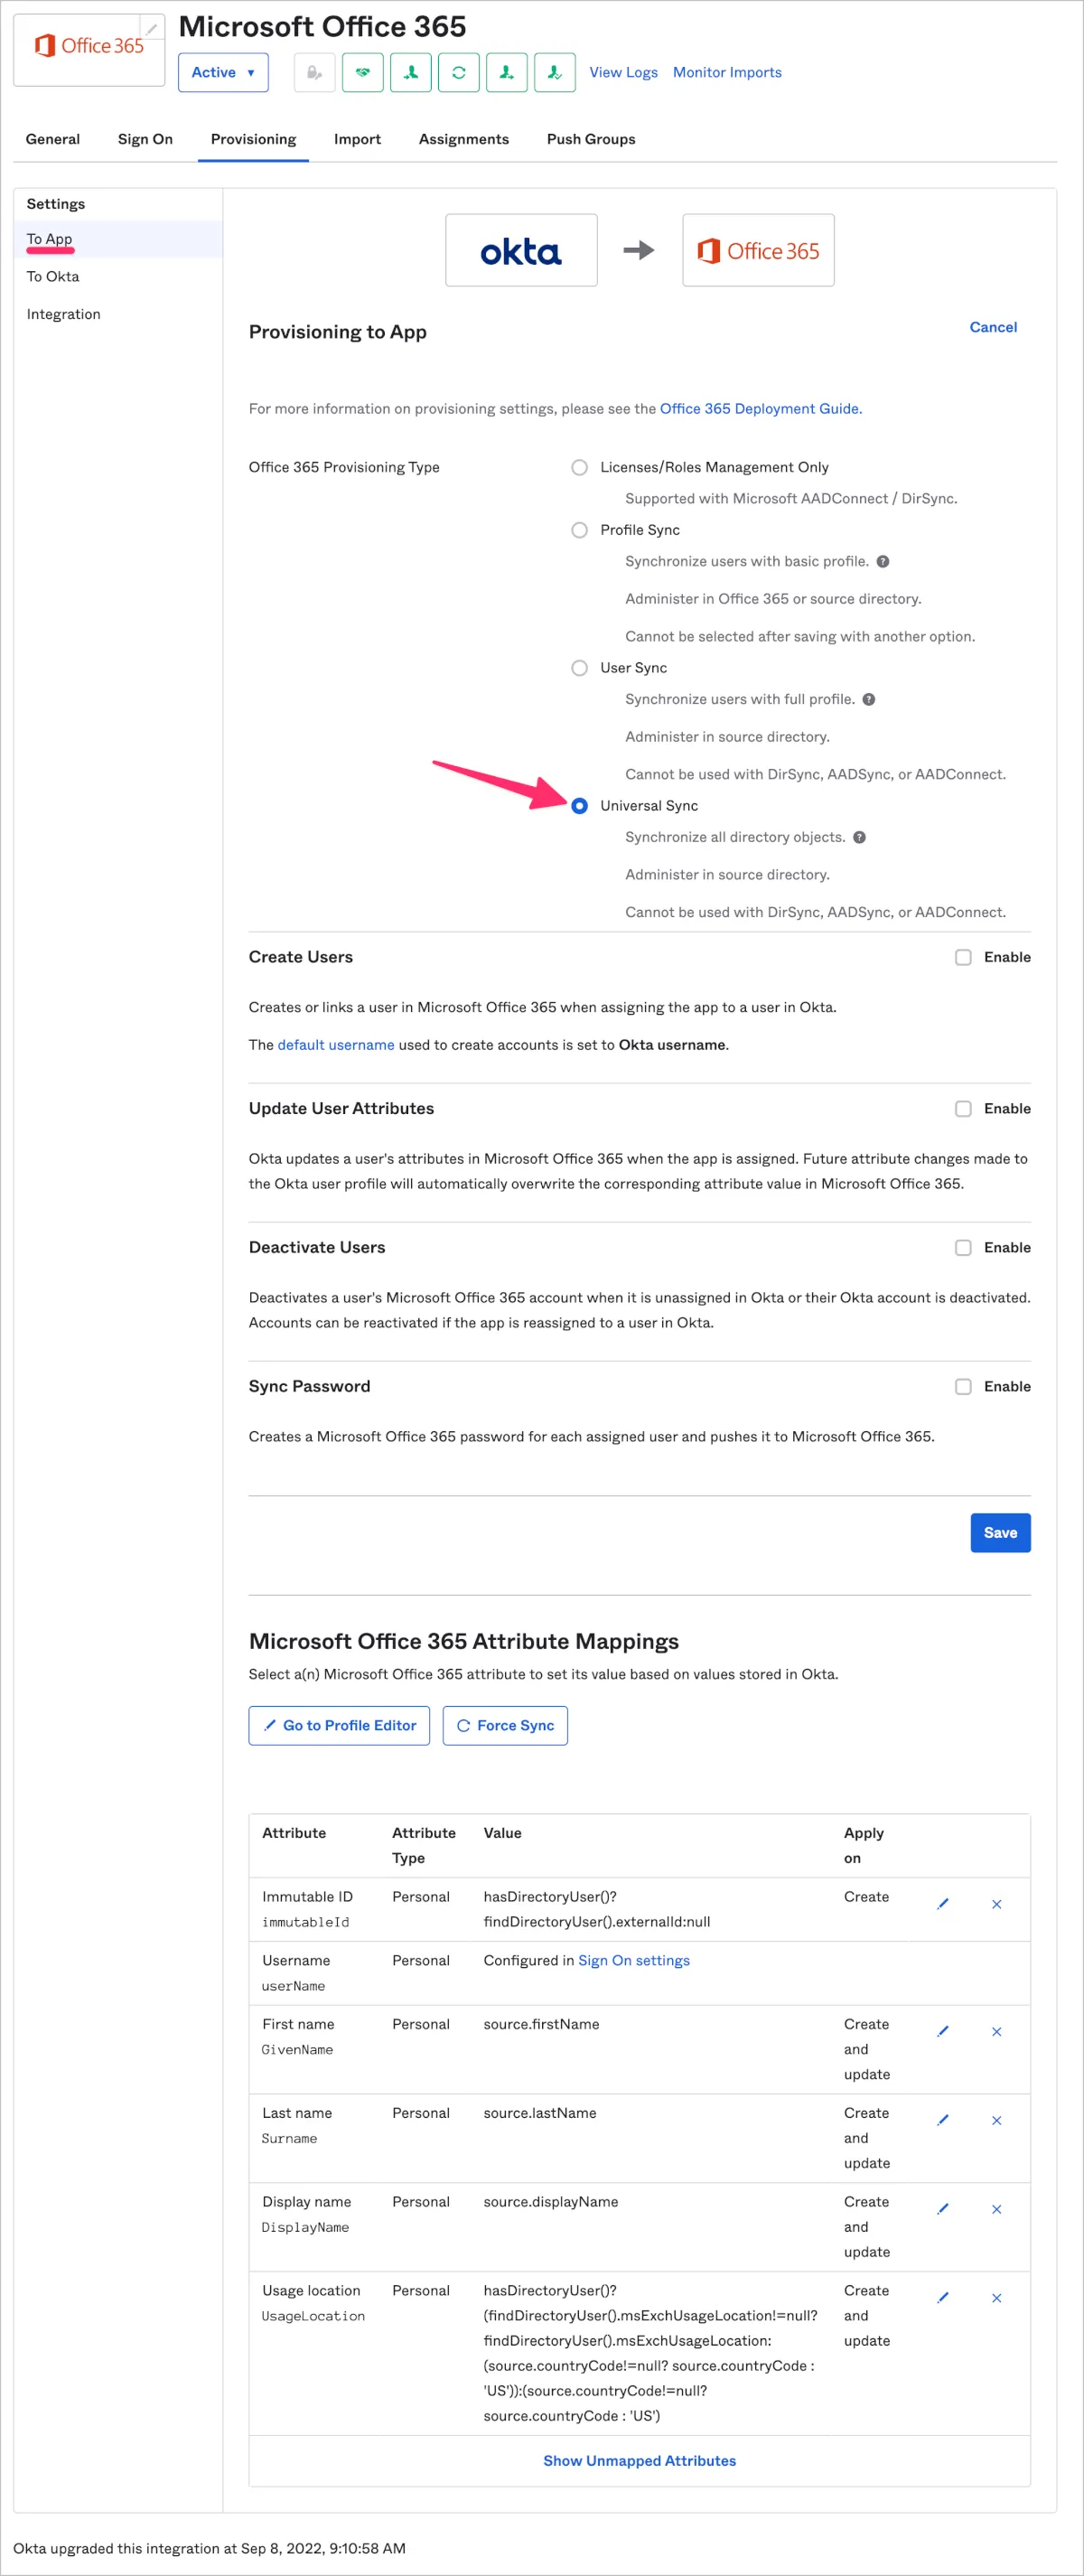
Task: Edit the Immutable ID mapping pencil icon
Action: click(942, 1904)
